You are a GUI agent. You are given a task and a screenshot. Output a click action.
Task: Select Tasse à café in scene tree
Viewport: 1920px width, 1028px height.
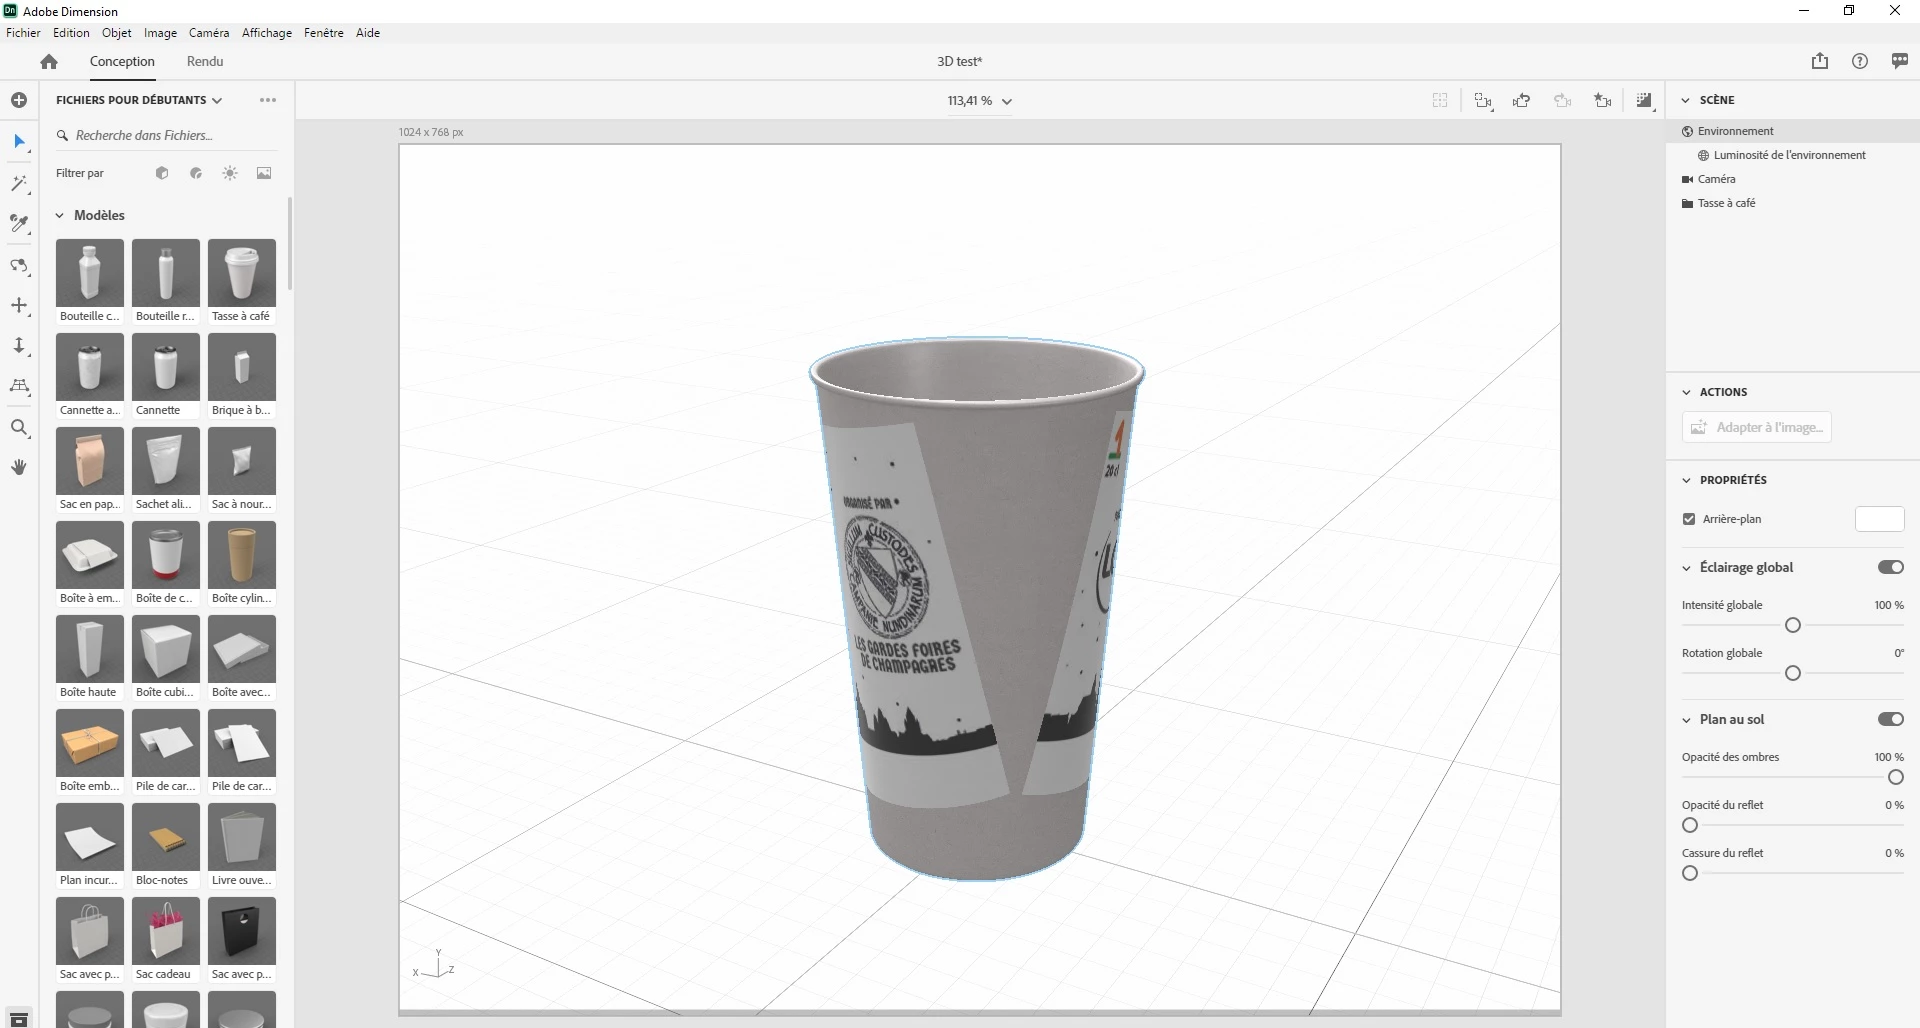point(1793,203)
